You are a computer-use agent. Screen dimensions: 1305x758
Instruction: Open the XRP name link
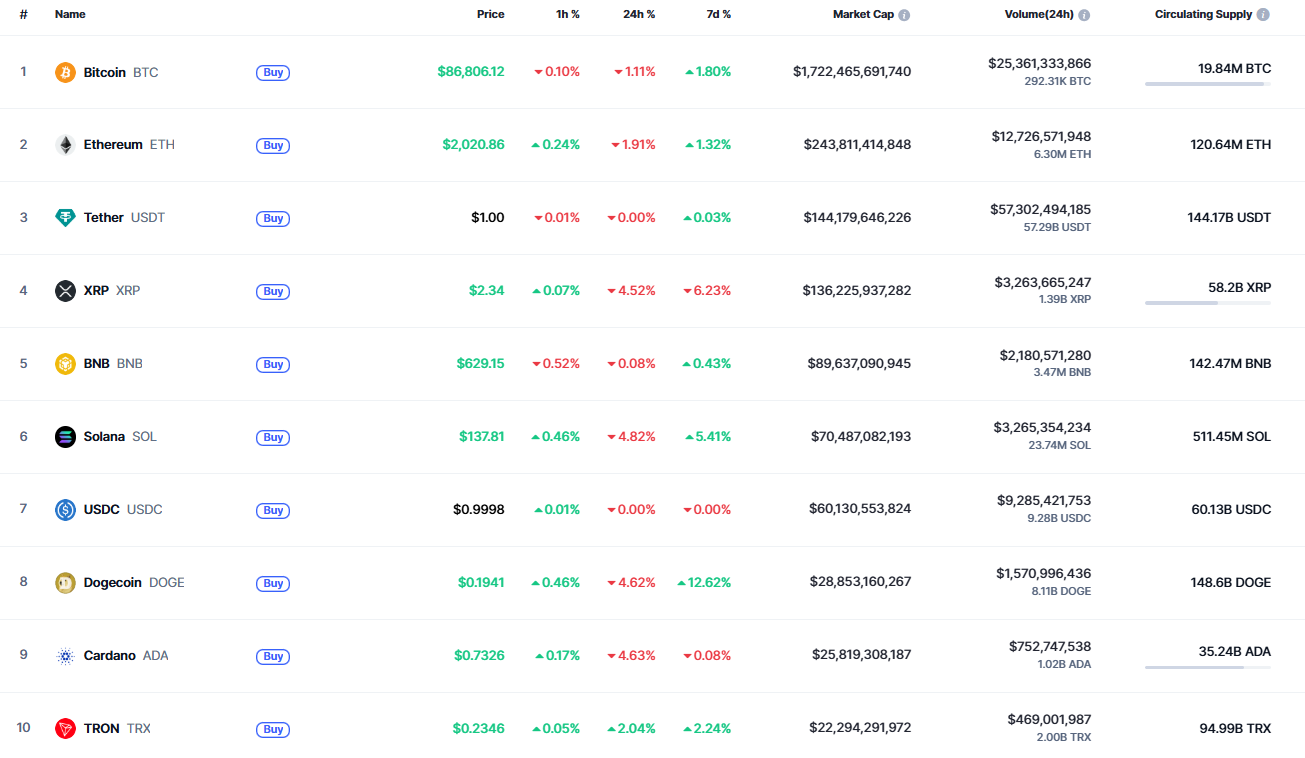96,291
